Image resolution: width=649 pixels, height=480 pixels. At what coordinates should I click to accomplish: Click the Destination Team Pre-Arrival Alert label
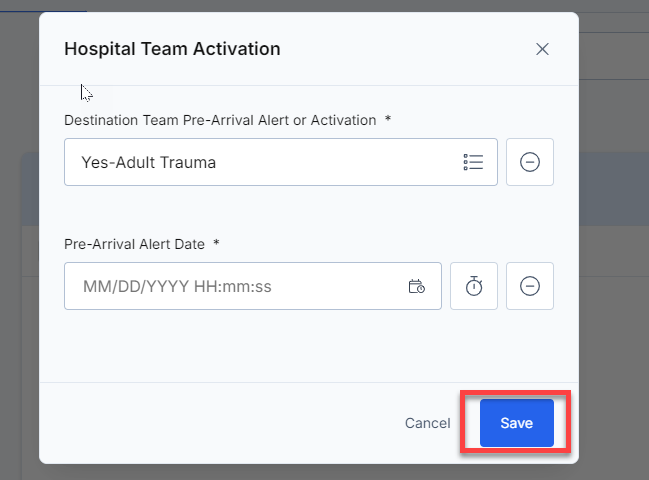(220, 120)
